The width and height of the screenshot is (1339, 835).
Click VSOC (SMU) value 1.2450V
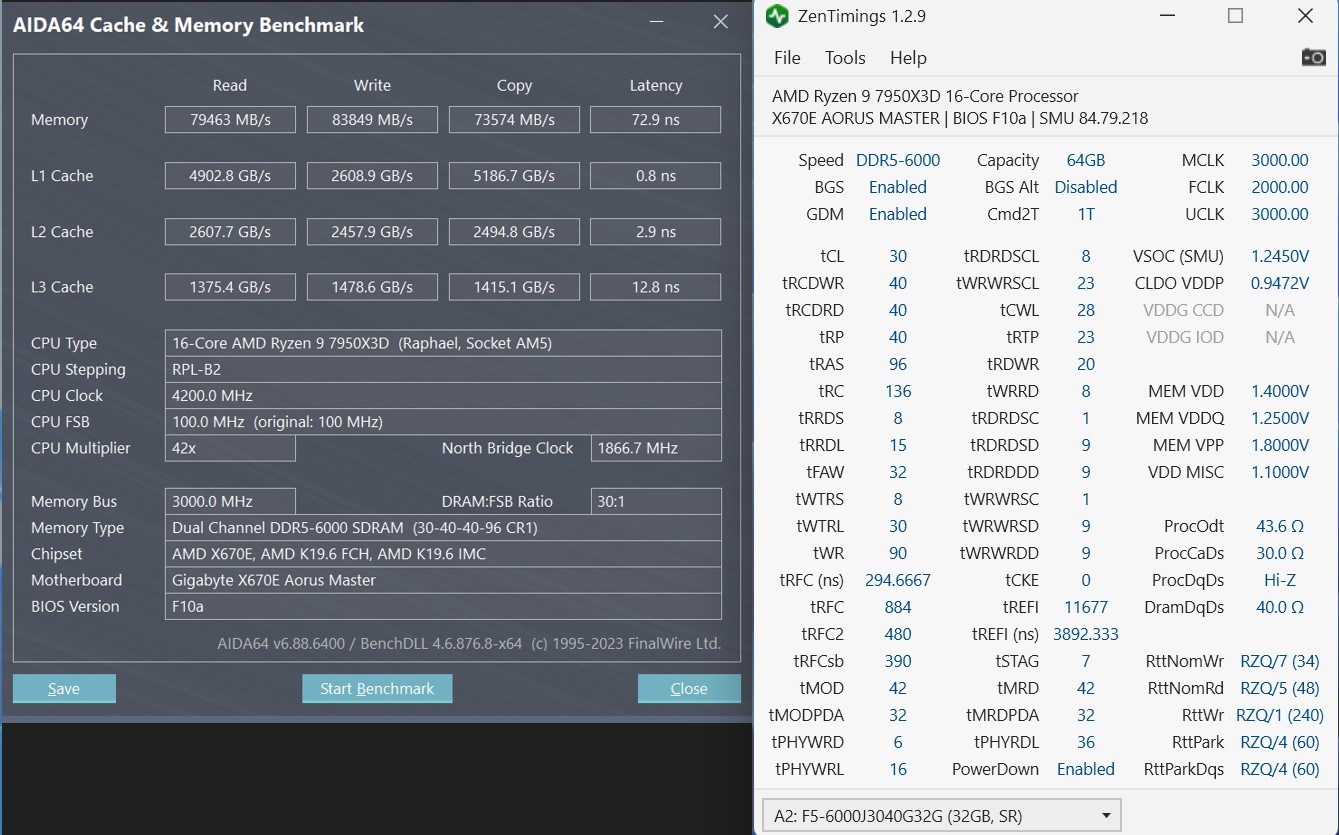click(1280, 256)
